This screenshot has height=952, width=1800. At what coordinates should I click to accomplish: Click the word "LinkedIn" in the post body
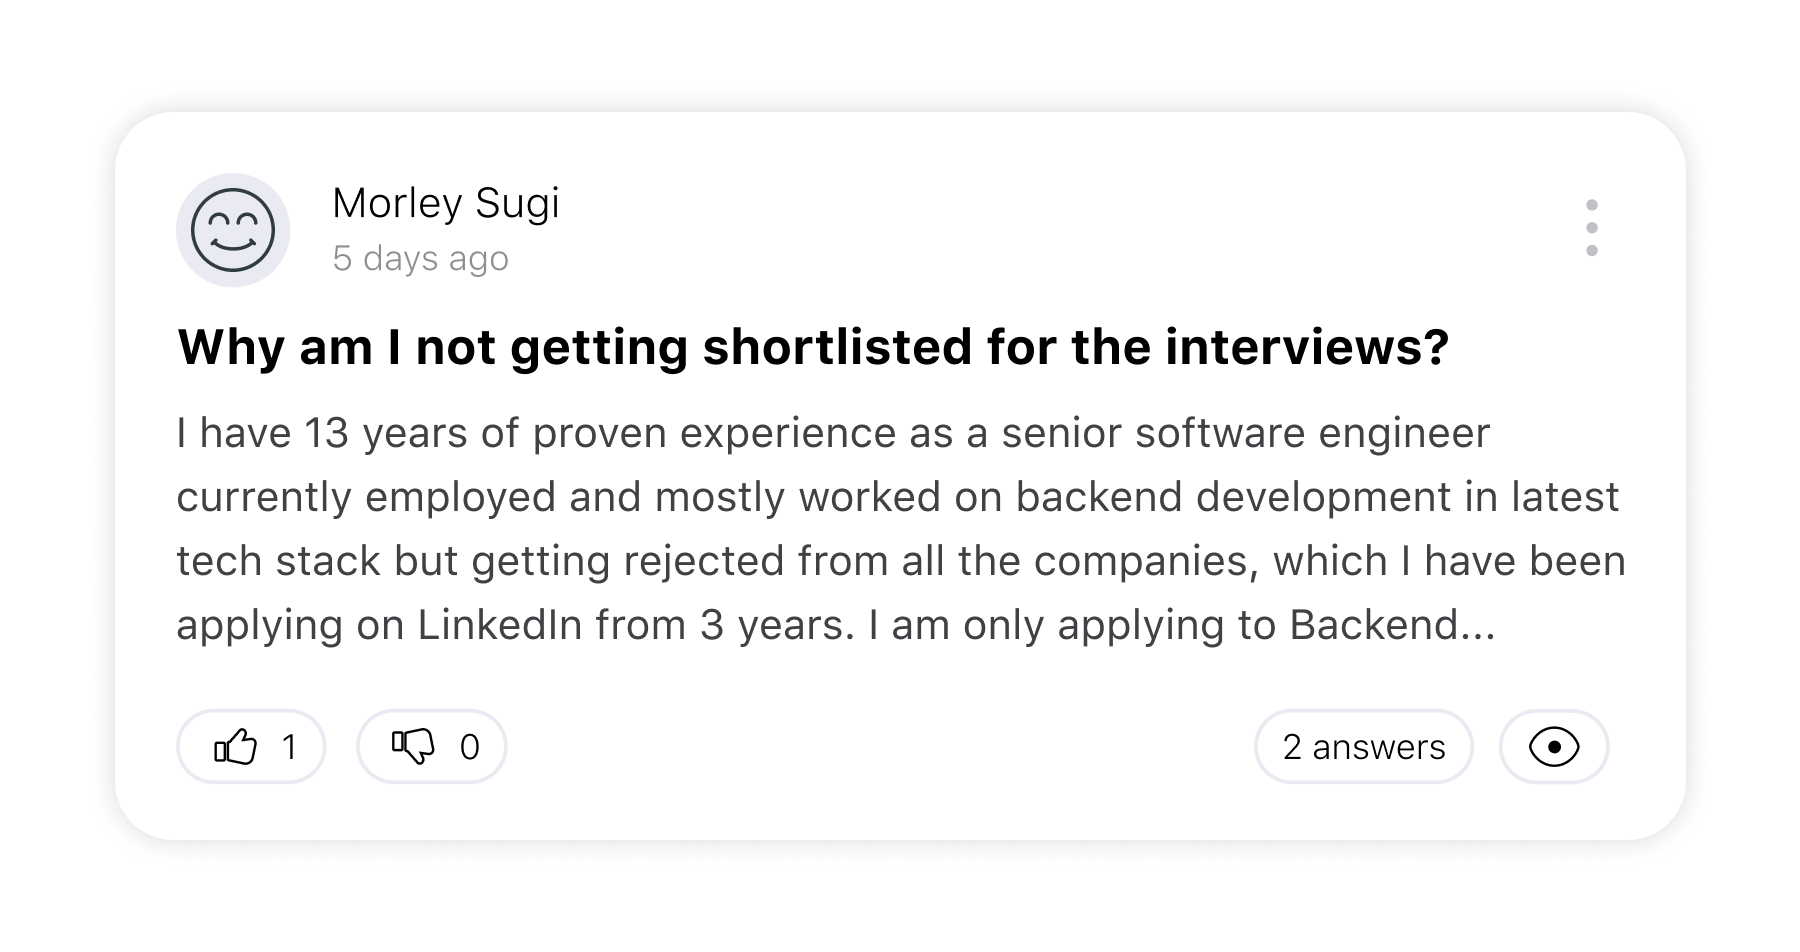[x=499, y=625]
